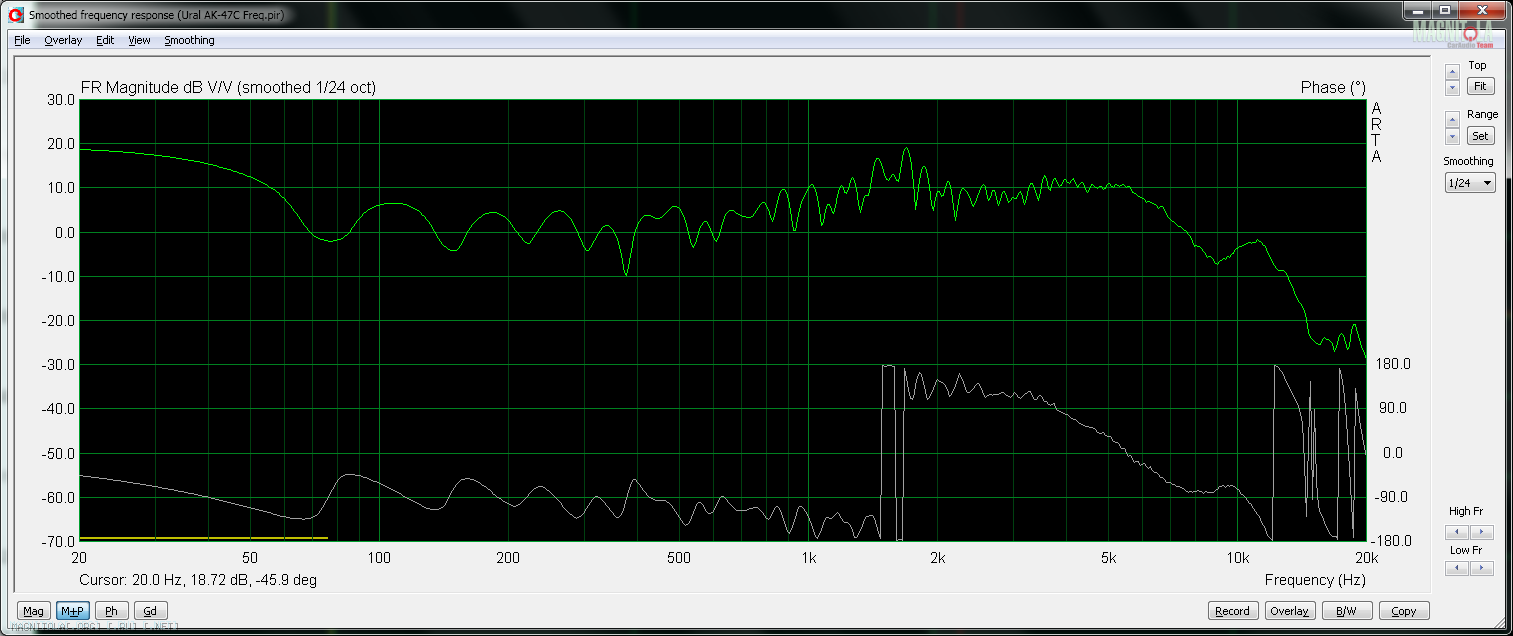Close the Smoothed frequency response window
1513x636 pixels.
coord(1483,9)
